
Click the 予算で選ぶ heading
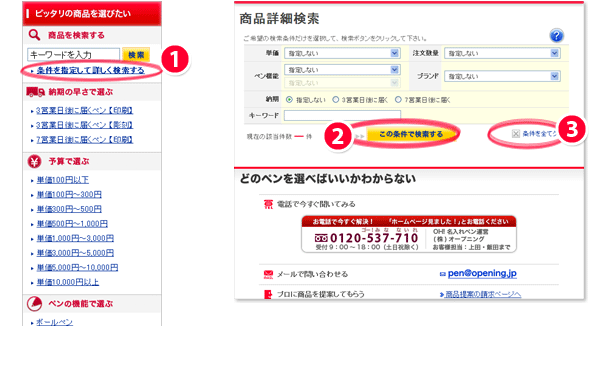pos(69,162)
